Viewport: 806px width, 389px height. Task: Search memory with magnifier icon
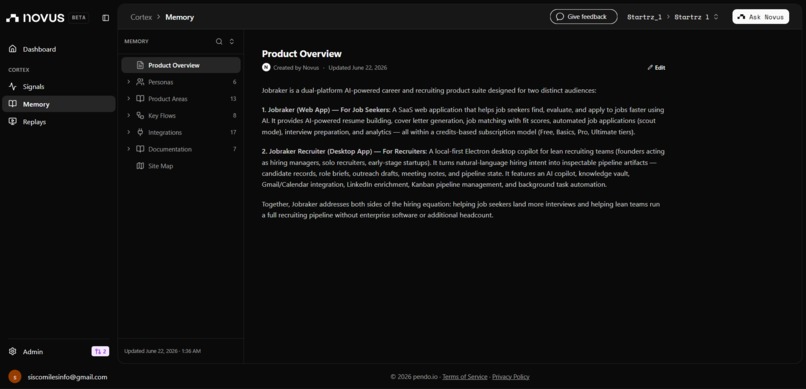[219, 42]
